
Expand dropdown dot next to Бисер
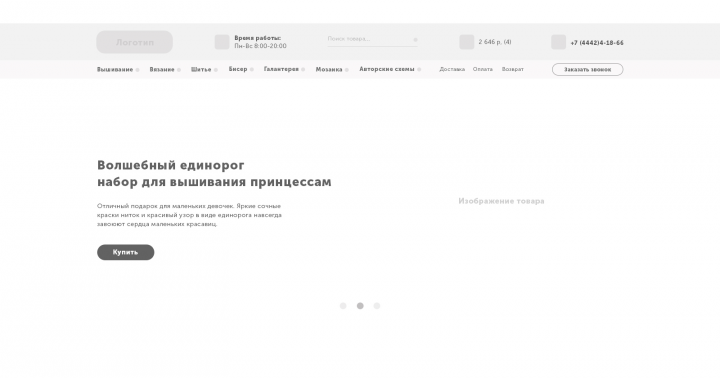[252, 70]
